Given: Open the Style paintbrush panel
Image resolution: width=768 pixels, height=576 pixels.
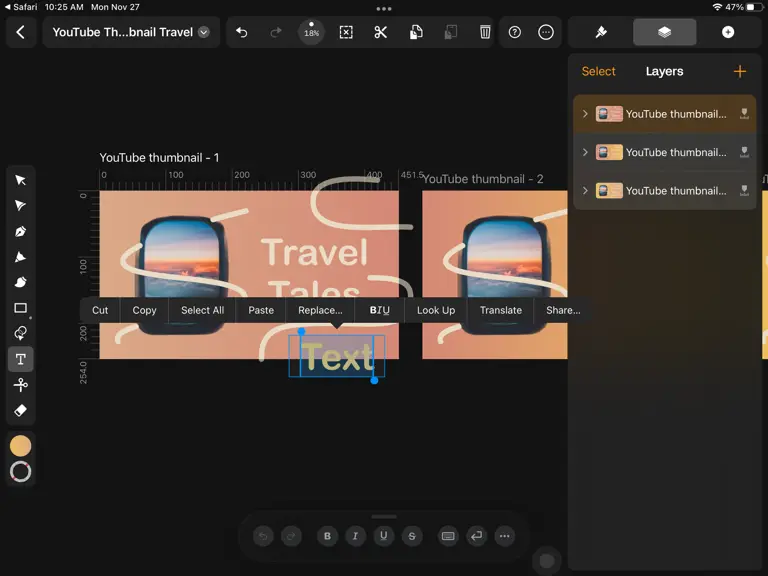Looking at the screenshot, I should click(x=601, y=32).
